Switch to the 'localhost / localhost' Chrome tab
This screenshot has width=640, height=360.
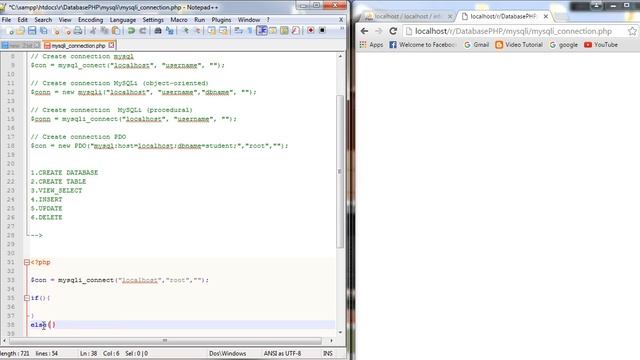point(407,16)
